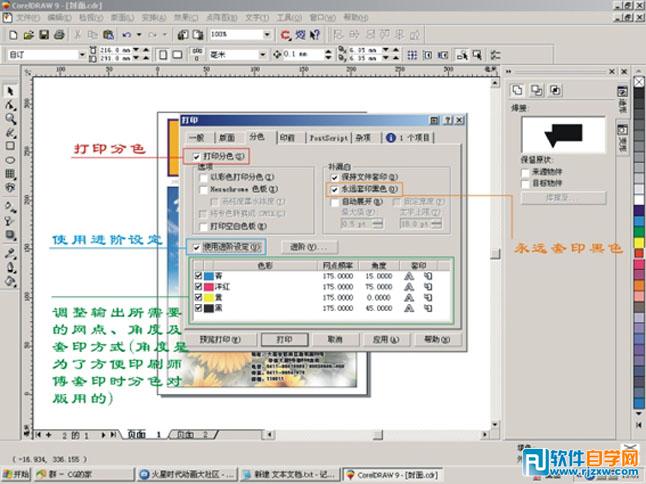Viewport: 646px width, 484px height.
Task: Click the Open file folder icon
Action: click(x=28, y=35)
